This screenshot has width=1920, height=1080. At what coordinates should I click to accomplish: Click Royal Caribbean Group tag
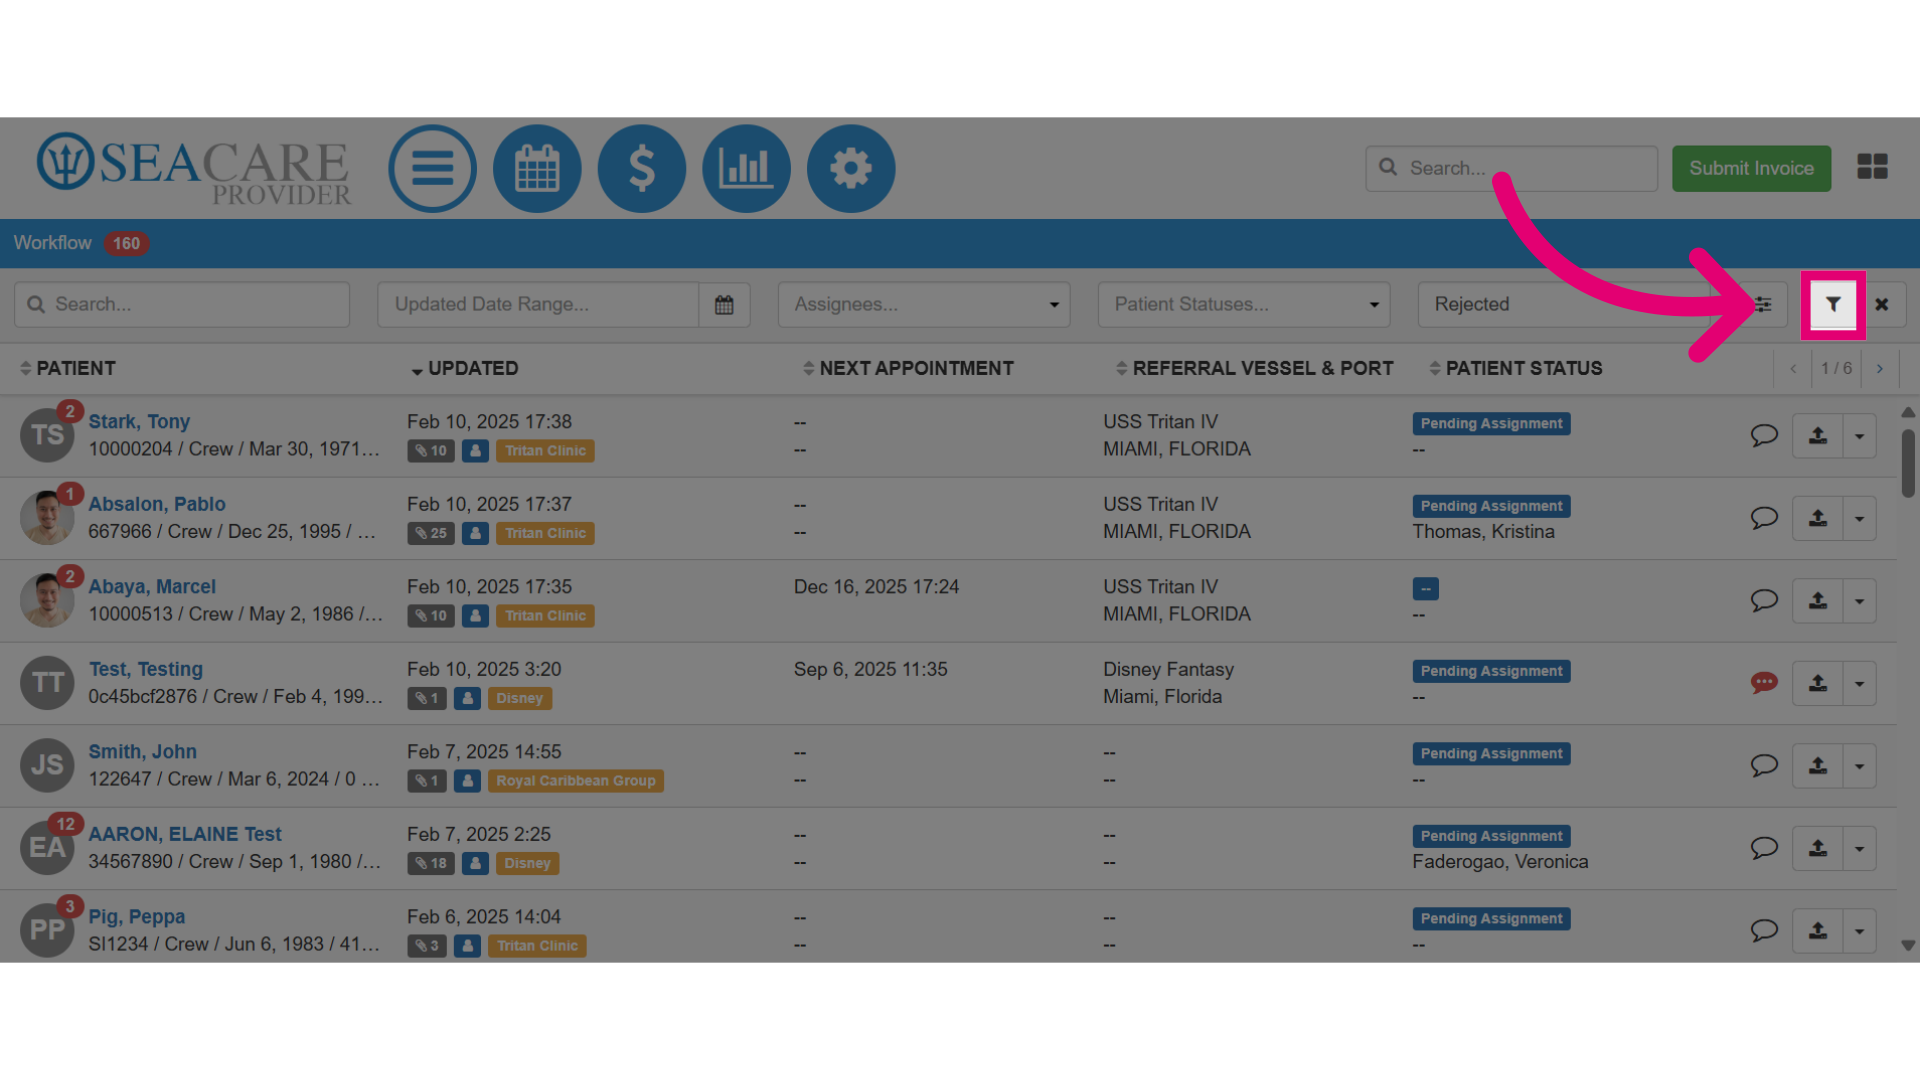pyautogui.click(x=576, y=781)
